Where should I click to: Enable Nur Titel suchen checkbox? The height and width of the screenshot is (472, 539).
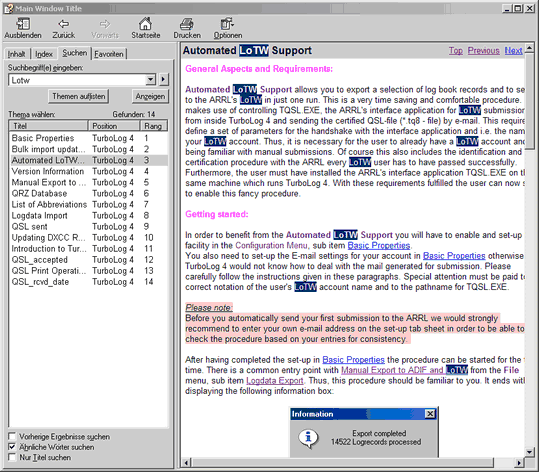pyautogui.click(x=12, y=457)
